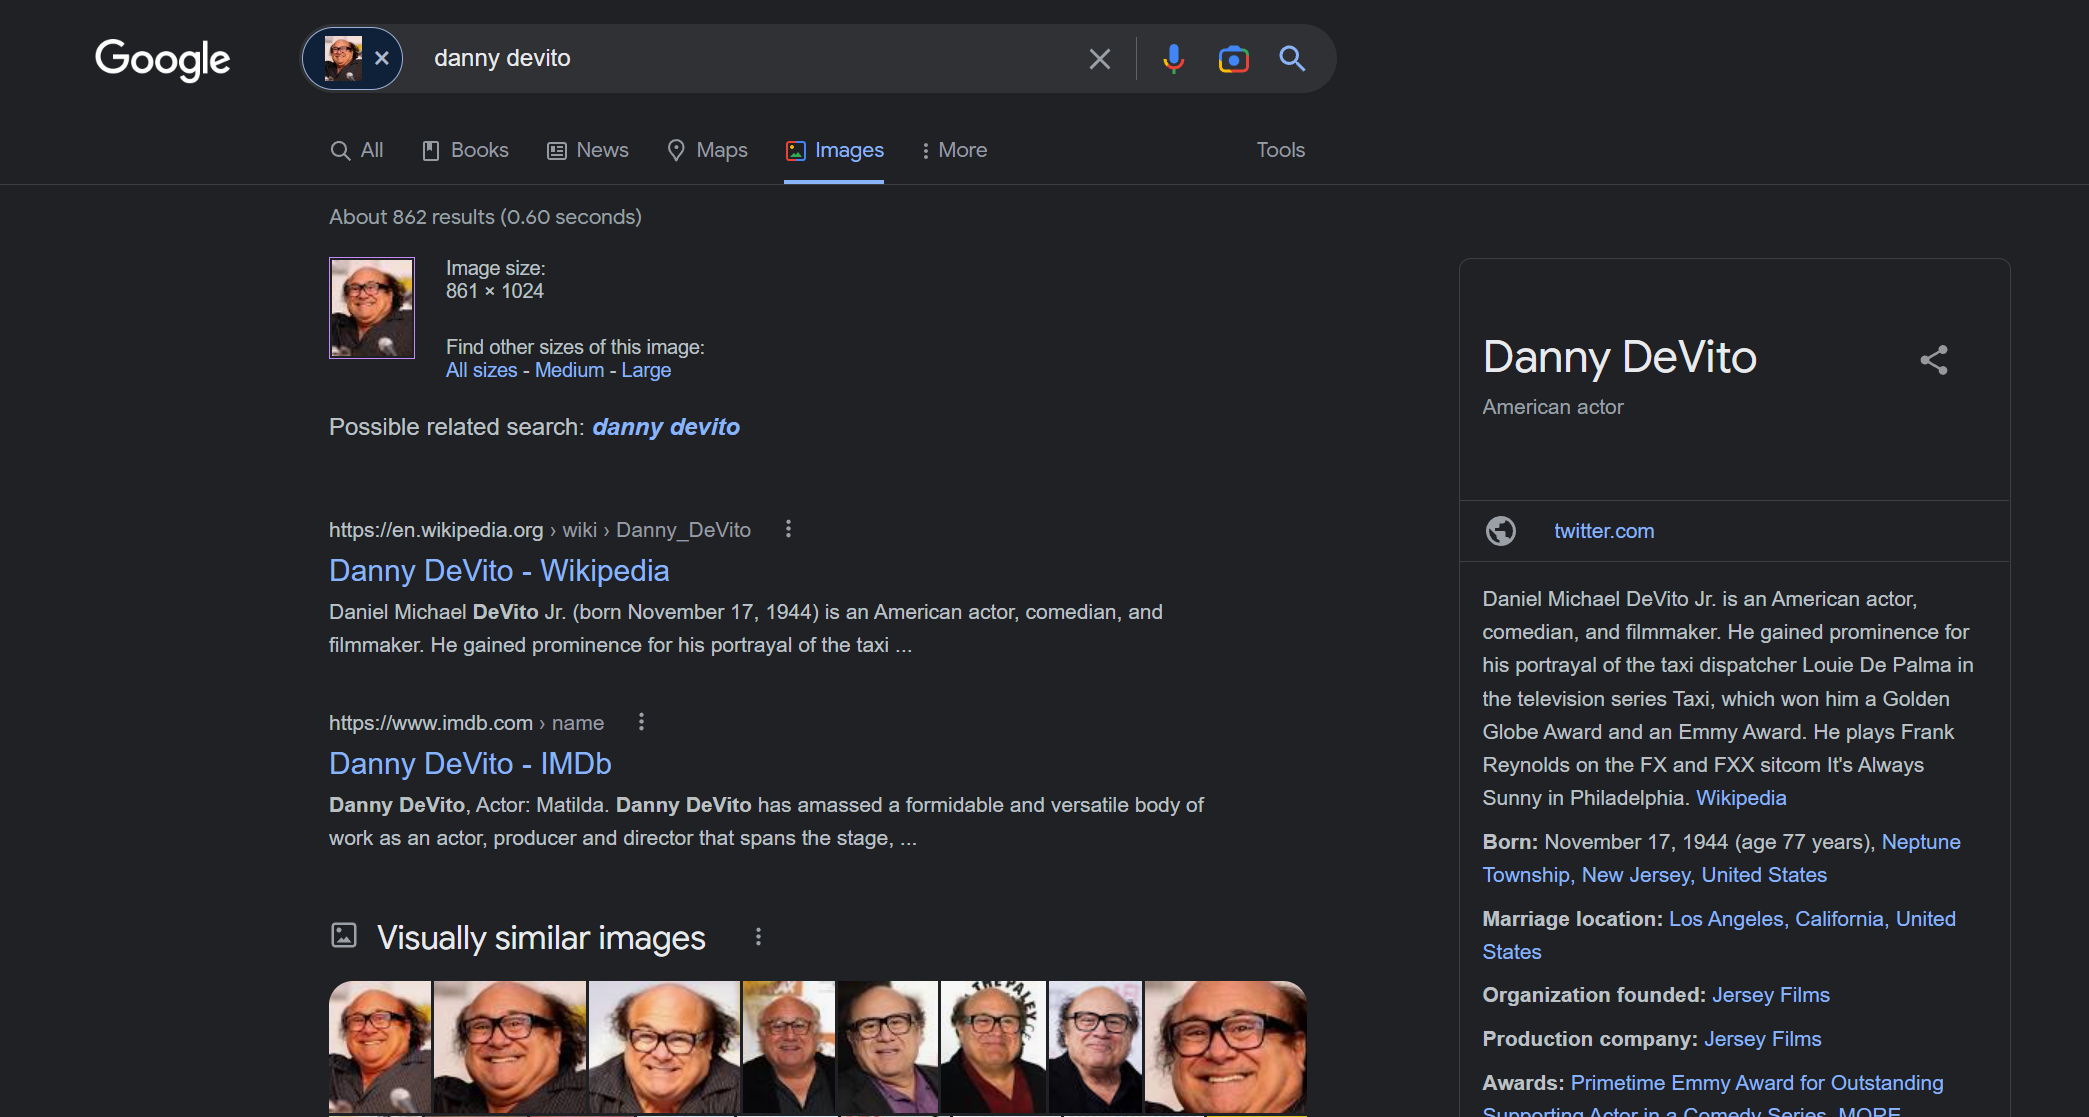Share the Danny DeVito knowledge panel

coord(1933,360)
